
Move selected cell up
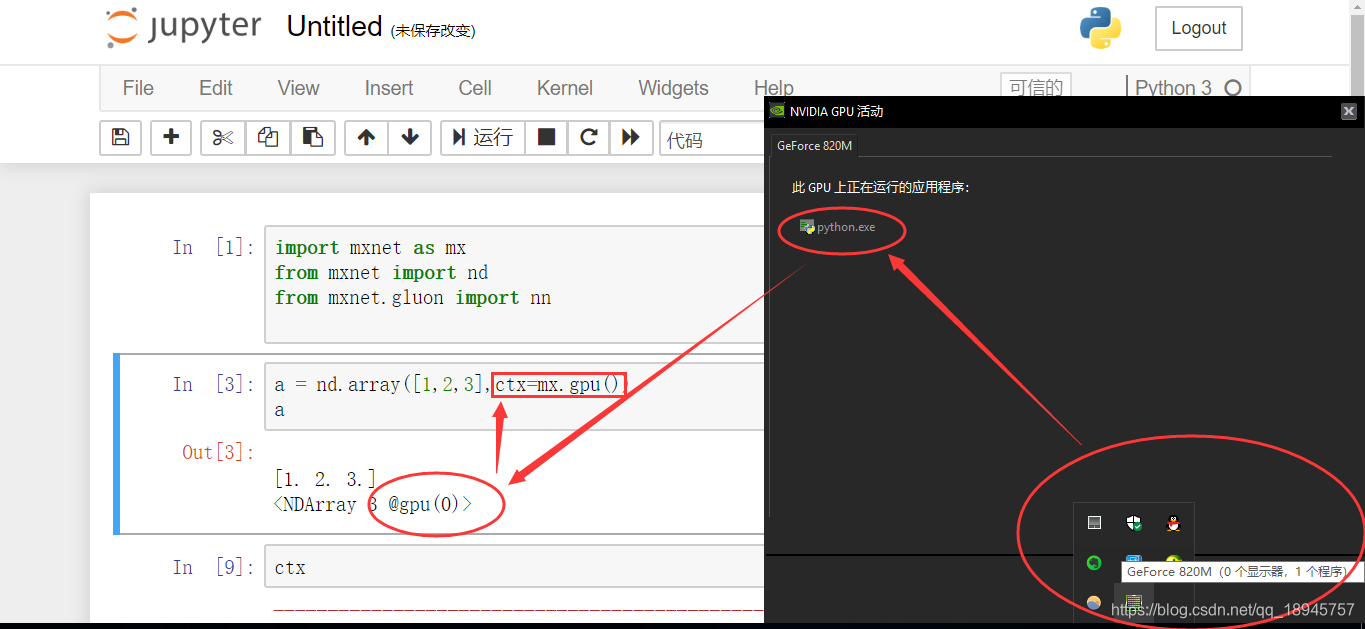tap(366, 137)
